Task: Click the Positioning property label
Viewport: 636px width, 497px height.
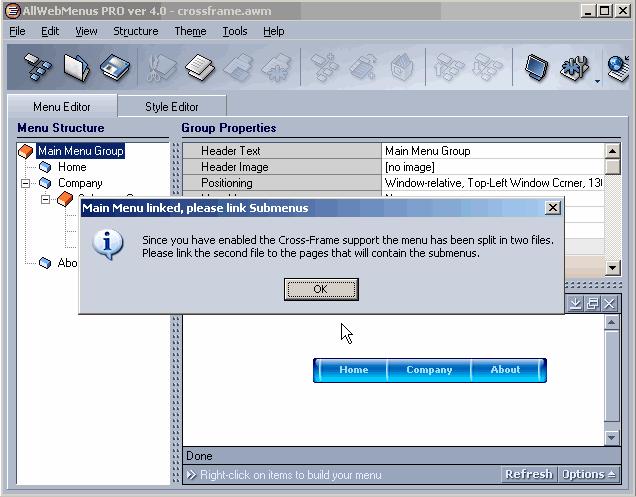Action: coord(227,183)
